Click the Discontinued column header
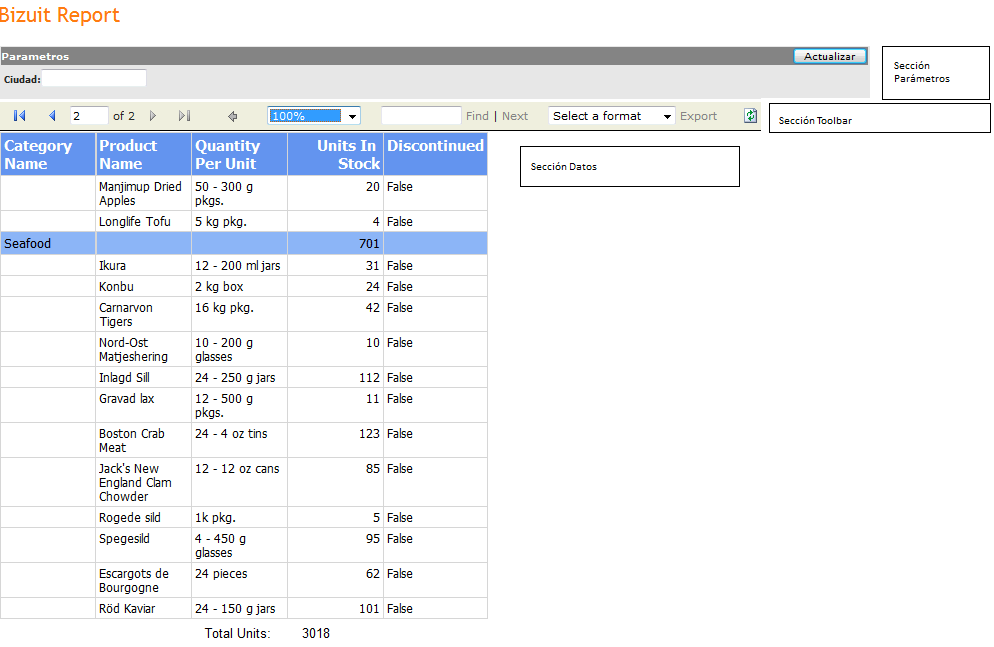The height and width of the screenshot is (647, 994). pos(435,146)
